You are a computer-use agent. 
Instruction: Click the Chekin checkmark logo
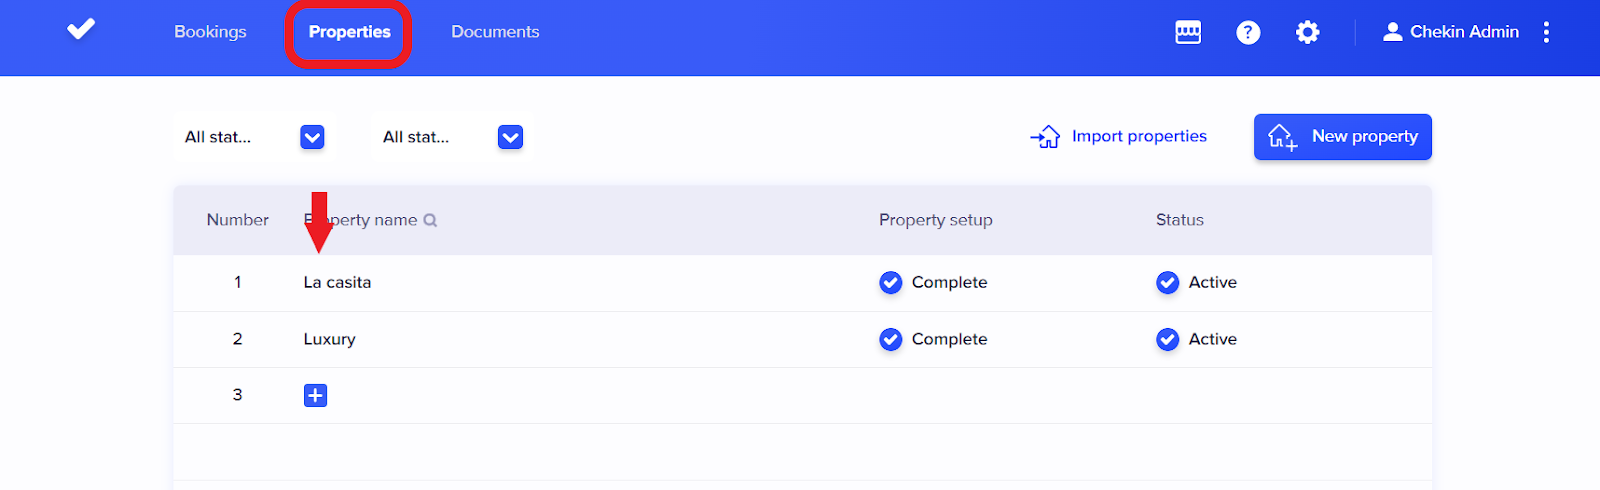[81, 30]
